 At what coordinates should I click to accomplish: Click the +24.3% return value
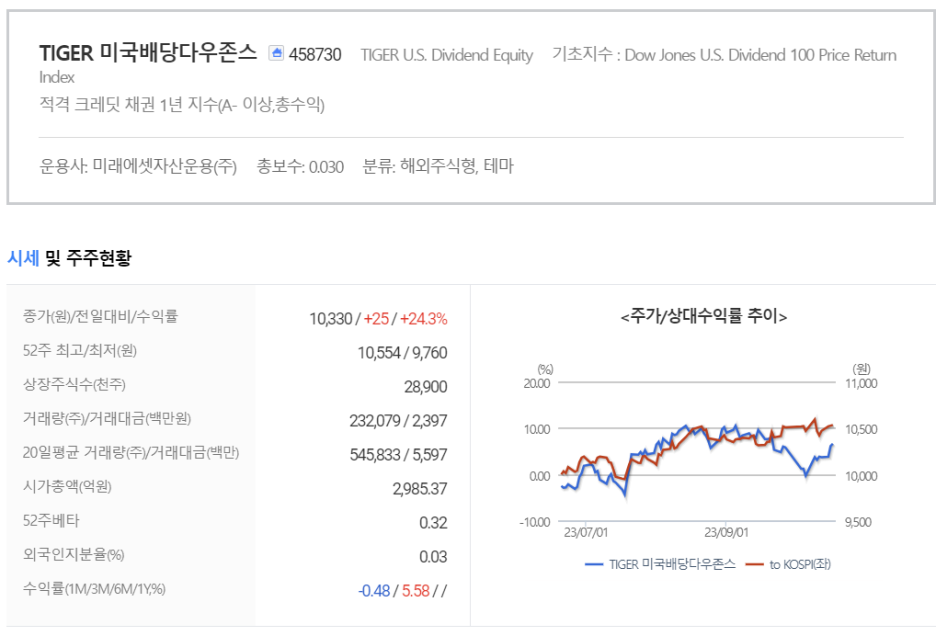click(424, 319)
